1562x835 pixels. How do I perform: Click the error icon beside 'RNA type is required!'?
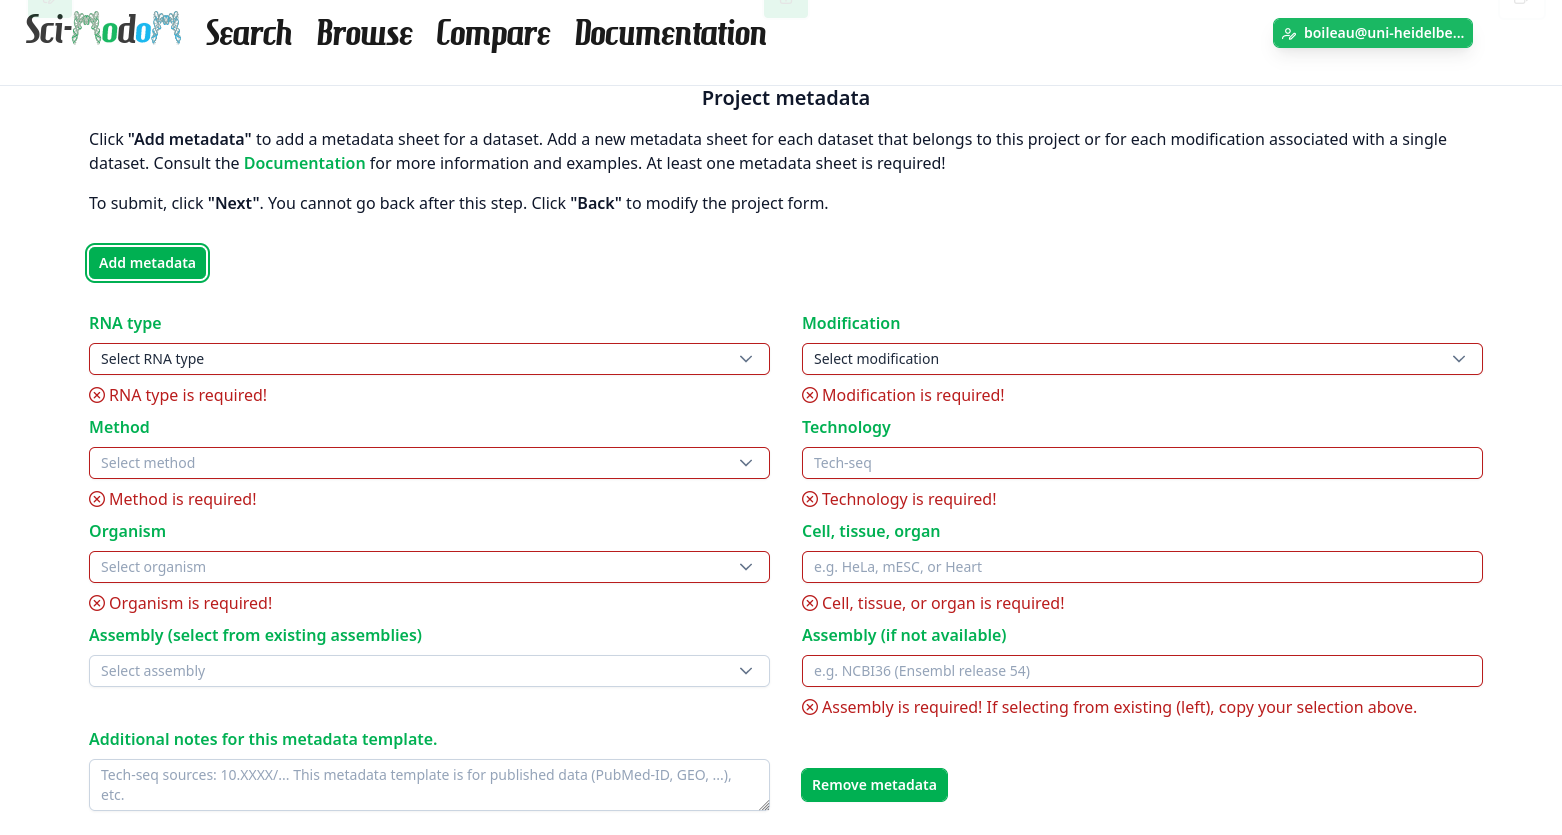pyautogui.click(x=97, y=395)
